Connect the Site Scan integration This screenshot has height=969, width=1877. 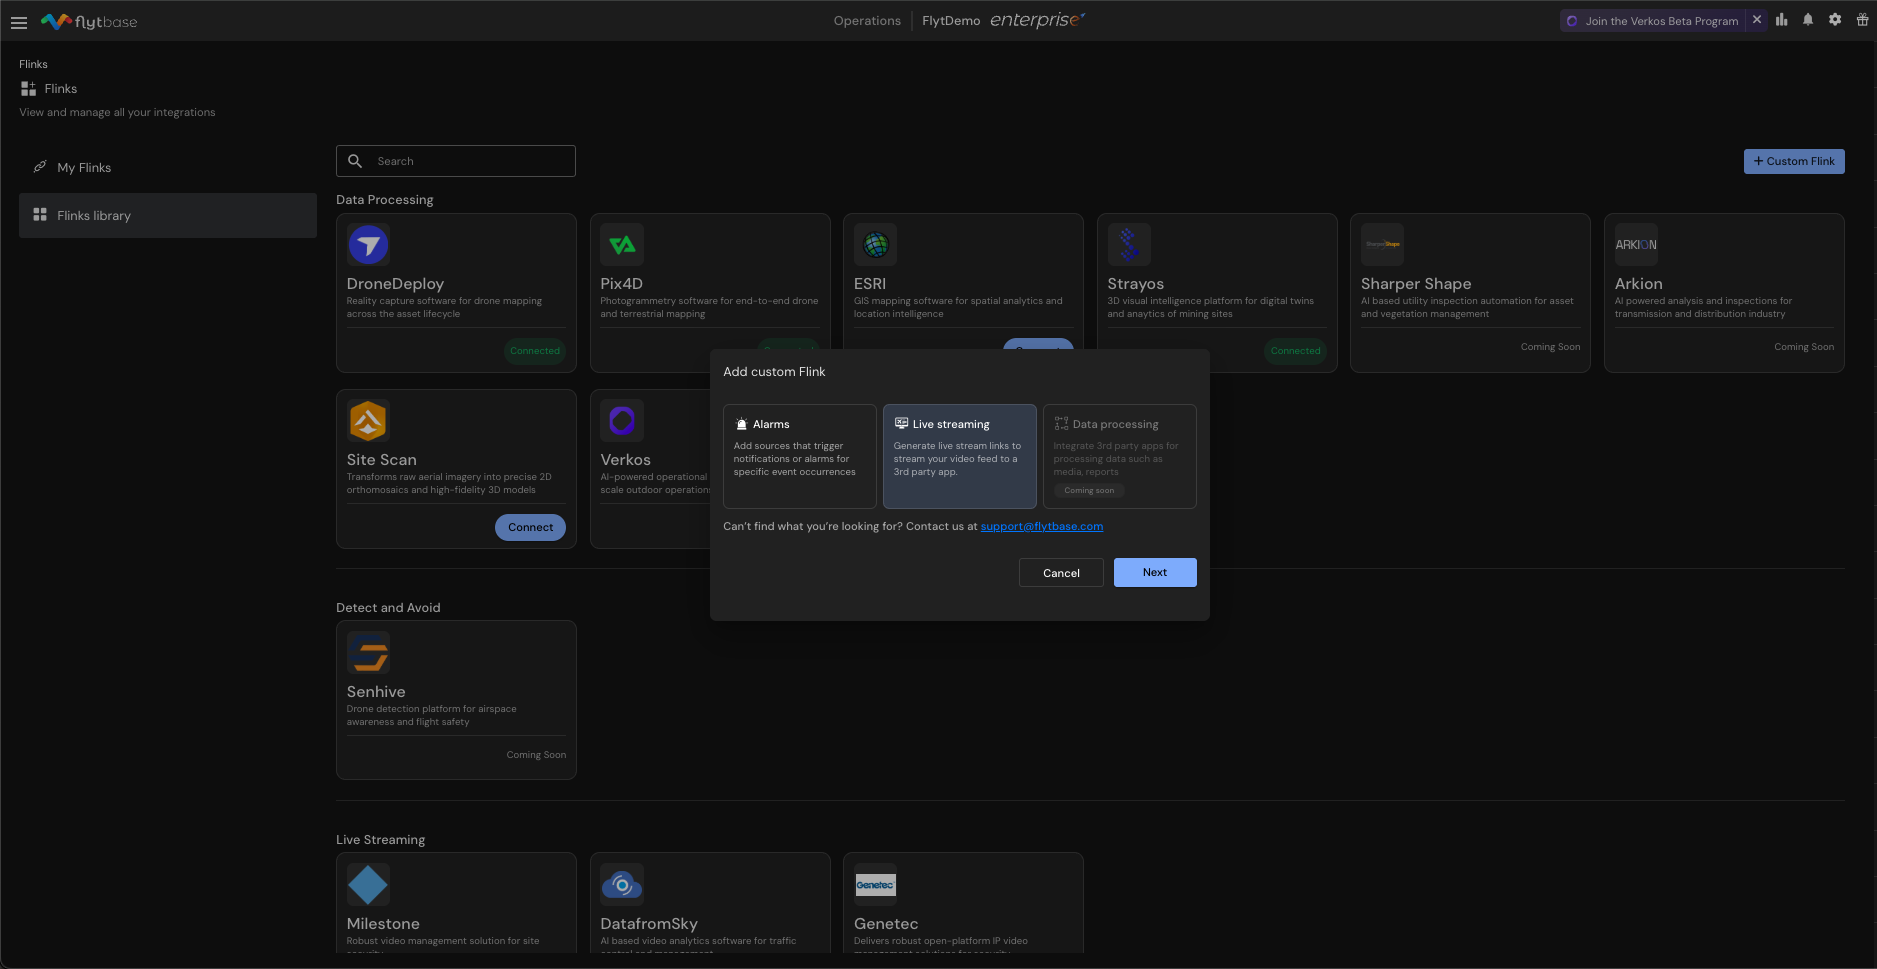click(530, 527)
